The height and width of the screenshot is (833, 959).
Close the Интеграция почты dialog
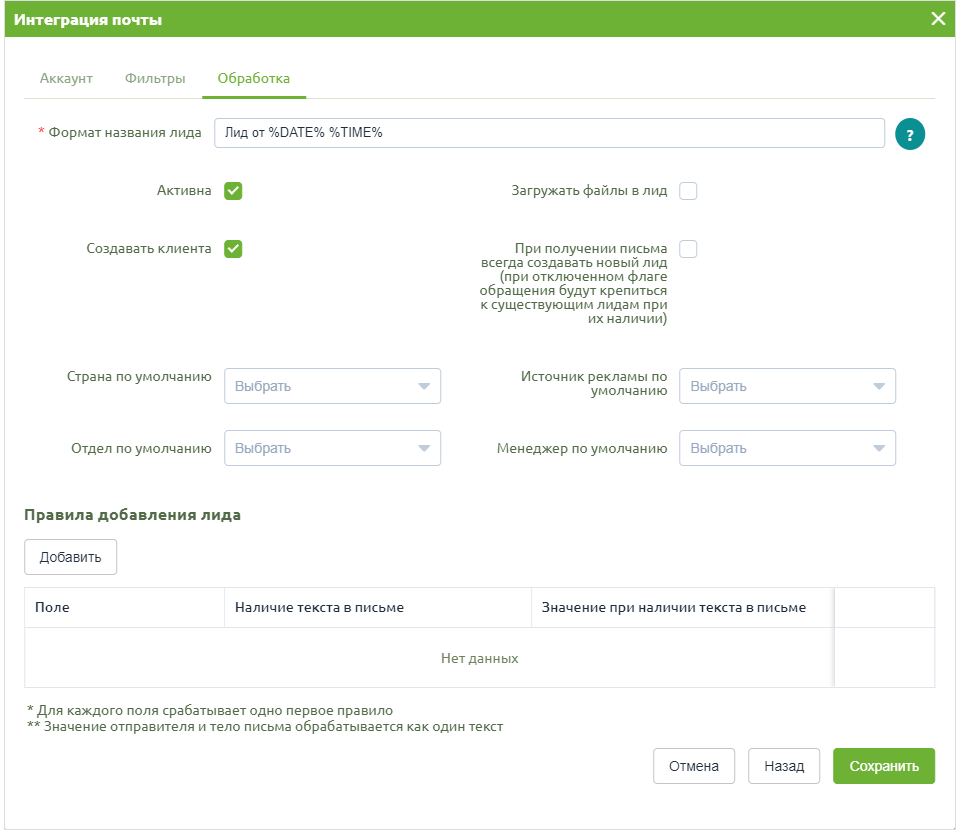938,19
